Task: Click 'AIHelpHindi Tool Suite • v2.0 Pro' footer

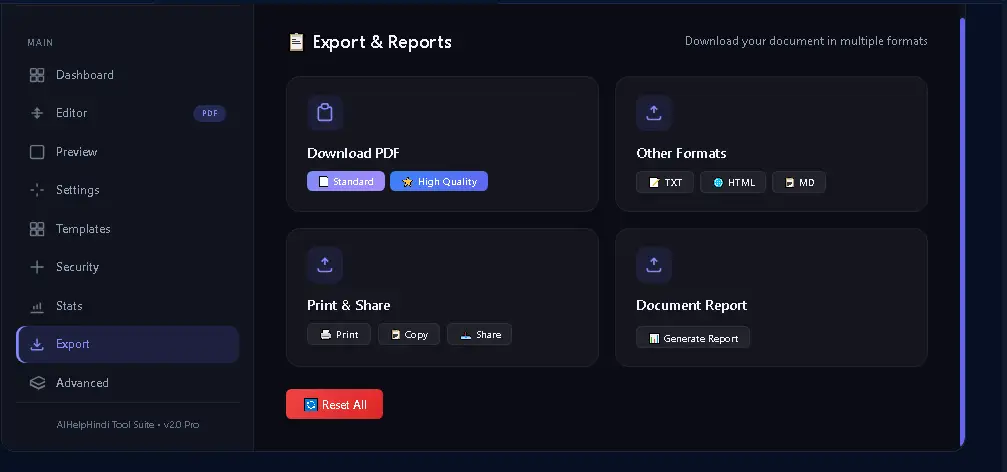Action: pyautogui.click(x=128, y=424)
